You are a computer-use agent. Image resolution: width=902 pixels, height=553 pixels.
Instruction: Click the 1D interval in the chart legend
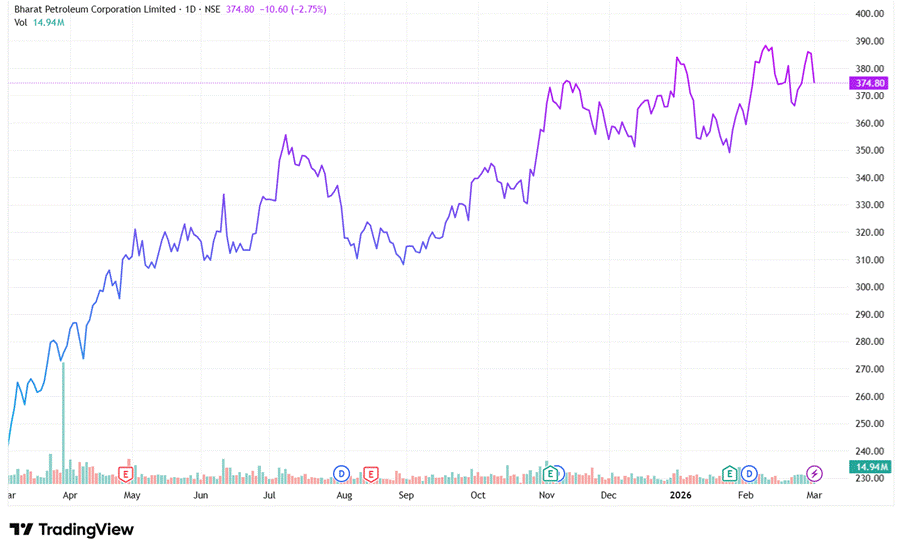(x=190, y=9)
